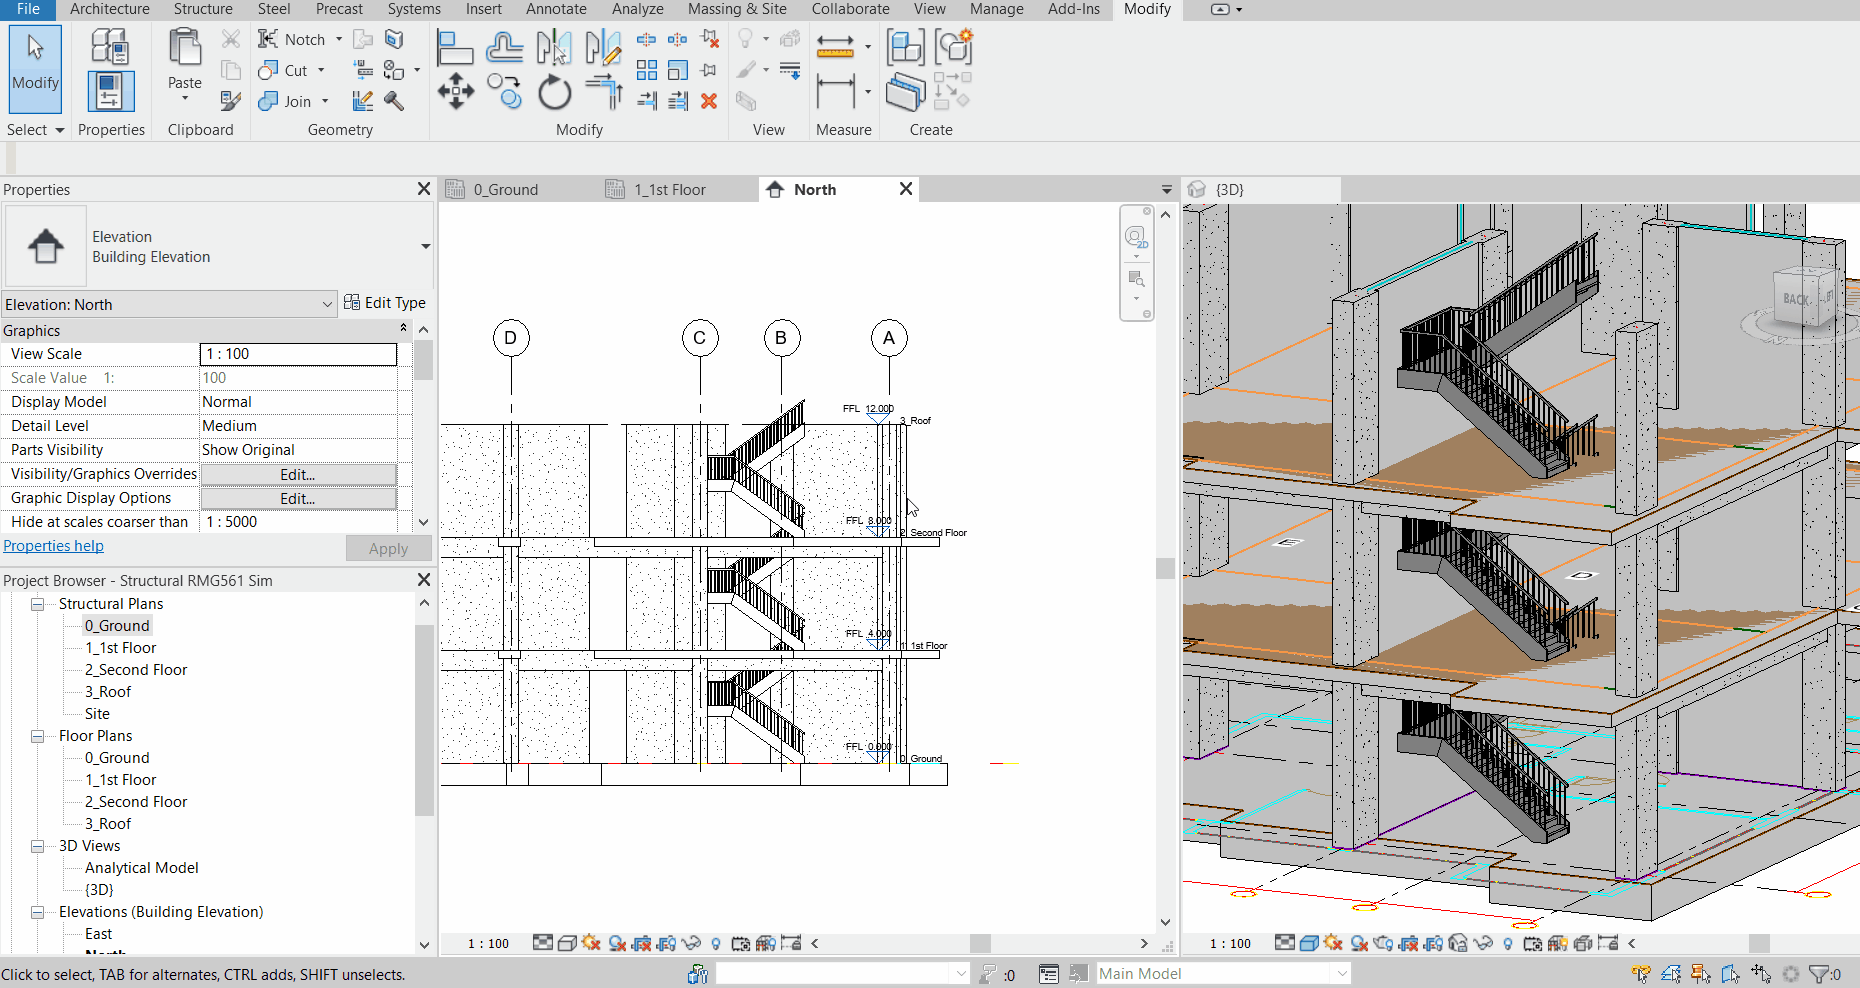Screen dimensions: 1860x988
Task: Click the Edit Type button
Action: point(385,303)
